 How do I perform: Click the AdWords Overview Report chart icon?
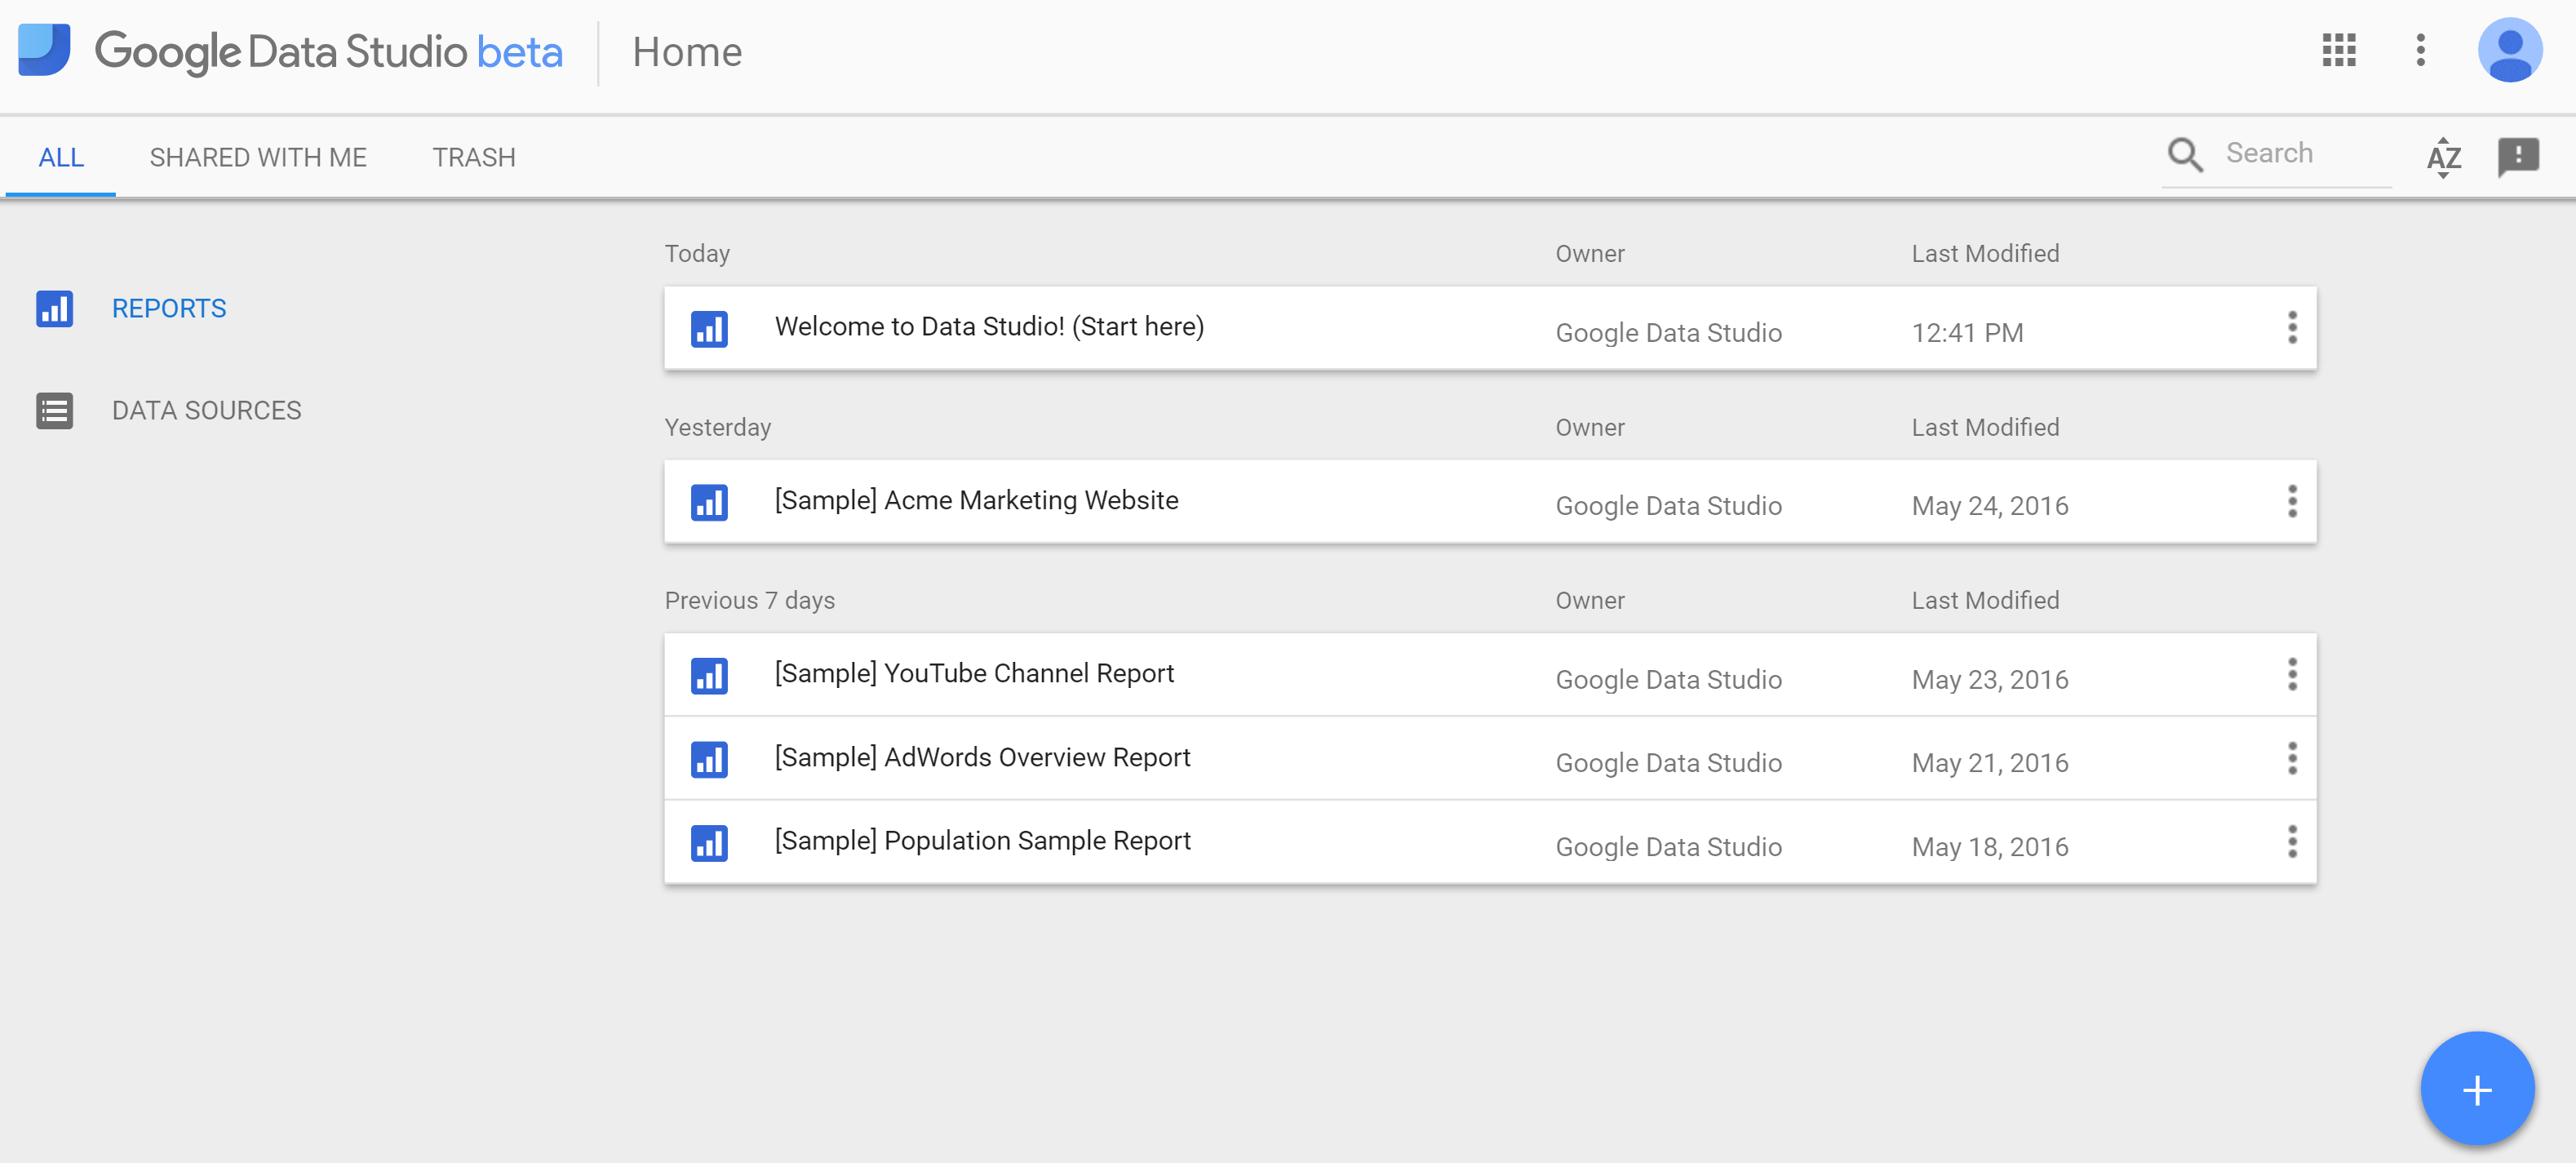(709, 759)
